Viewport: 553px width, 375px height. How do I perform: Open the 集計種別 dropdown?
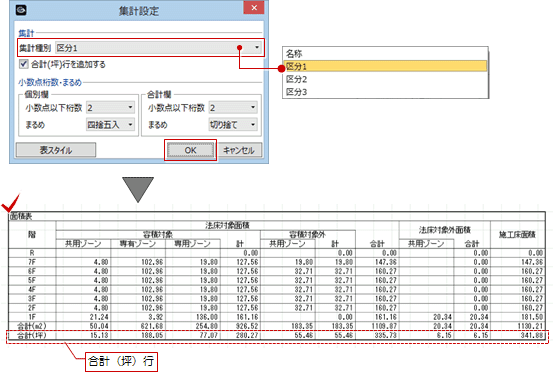pos(159,48)
